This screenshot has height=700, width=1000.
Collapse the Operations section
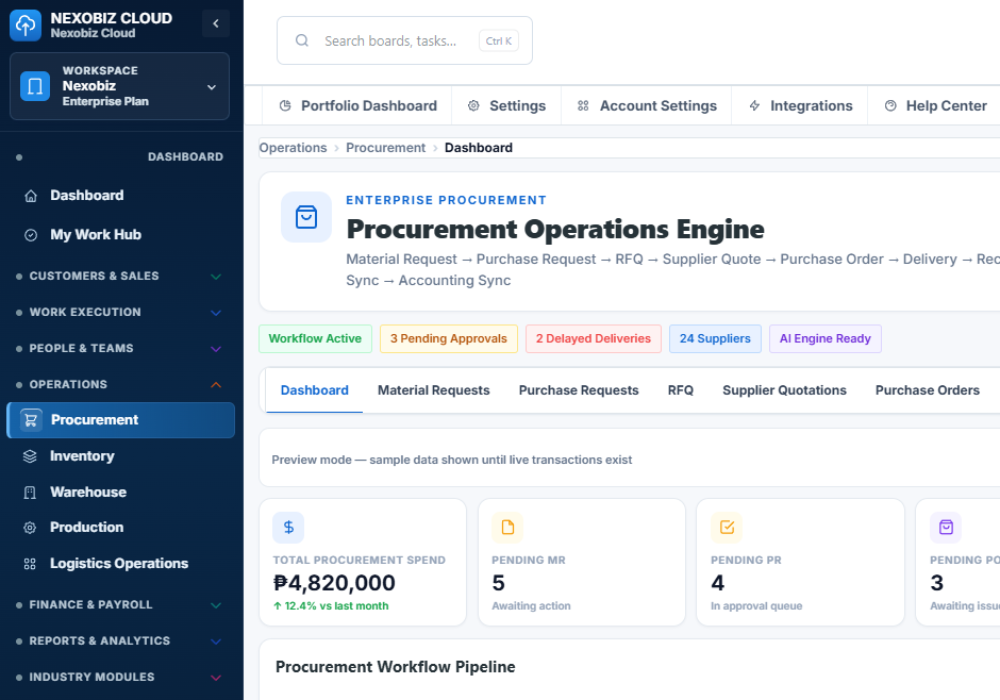[x=121, y=384]
